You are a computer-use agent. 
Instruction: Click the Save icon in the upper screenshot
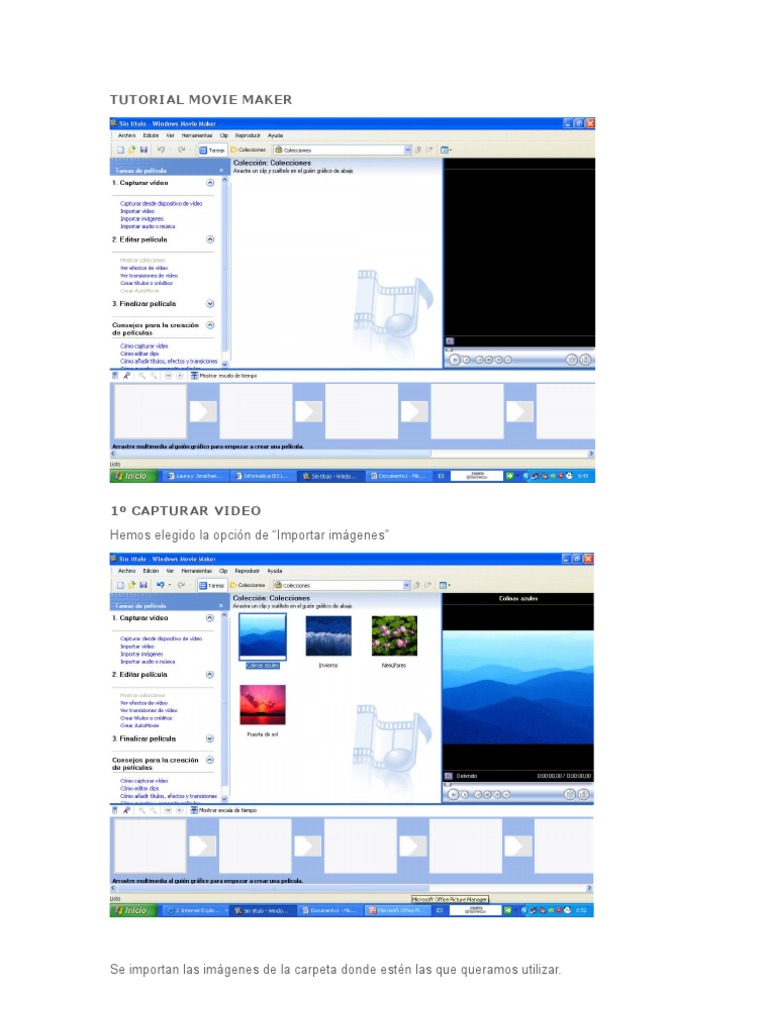click(143, 150)
